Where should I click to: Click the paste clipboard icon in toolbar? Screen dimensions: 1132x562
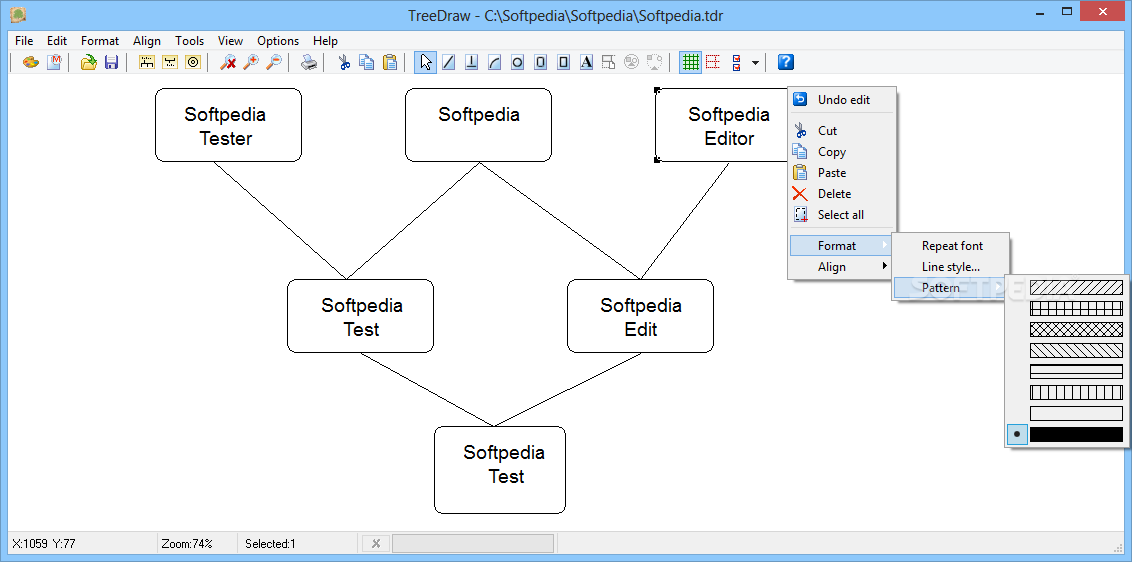[x=390, y=62]
